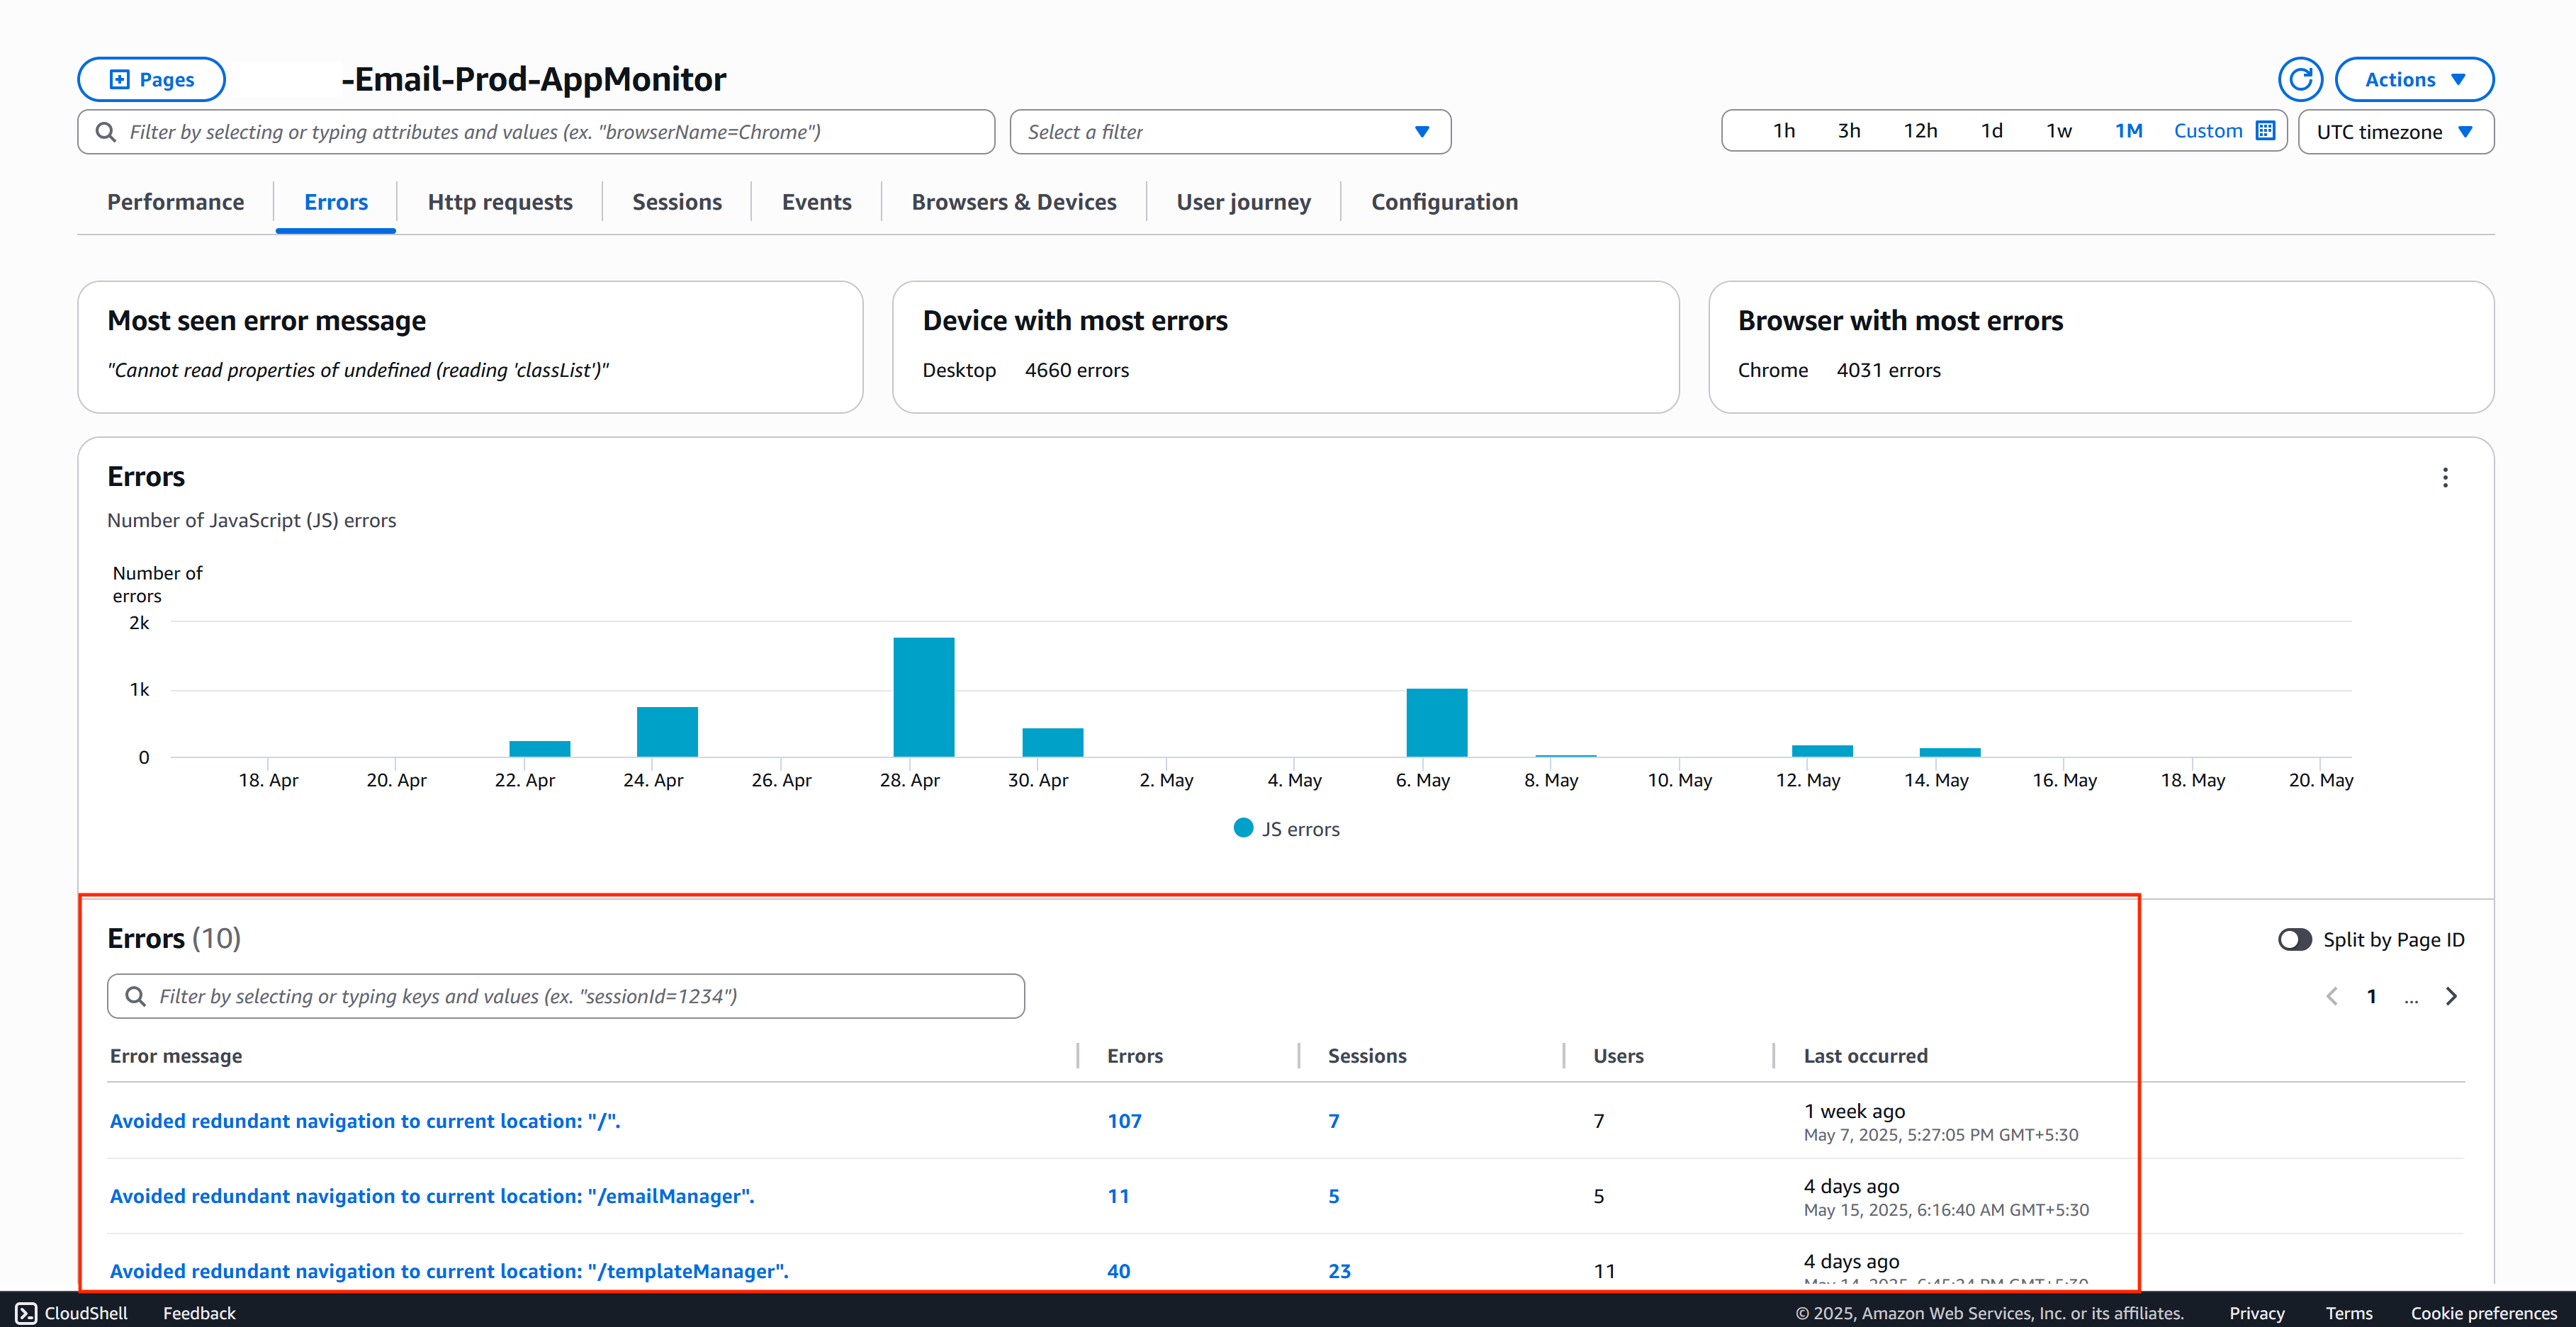
Task: Open the /emailManager navigation error
Action: 432,1196
